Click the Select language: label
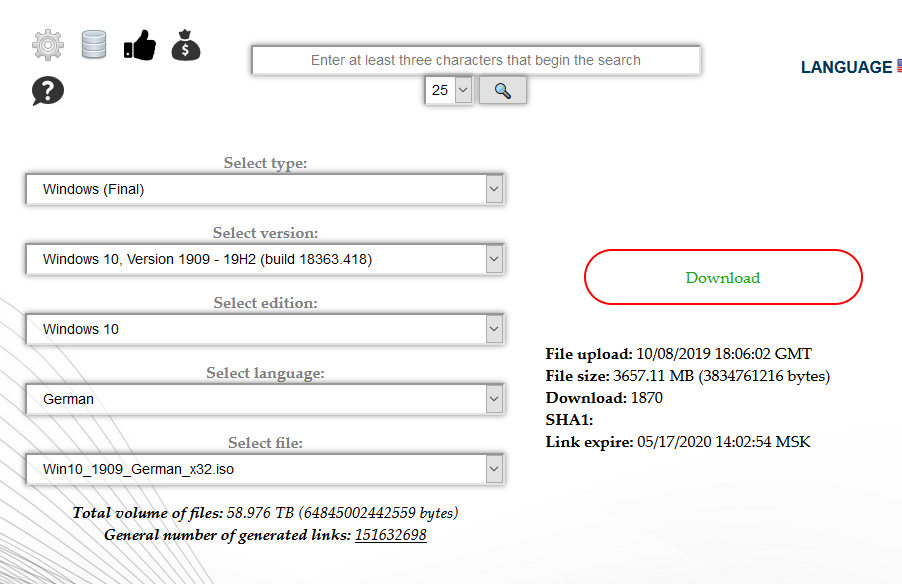Viewport: 902px width, 584px height. click(x=265, y=373)
